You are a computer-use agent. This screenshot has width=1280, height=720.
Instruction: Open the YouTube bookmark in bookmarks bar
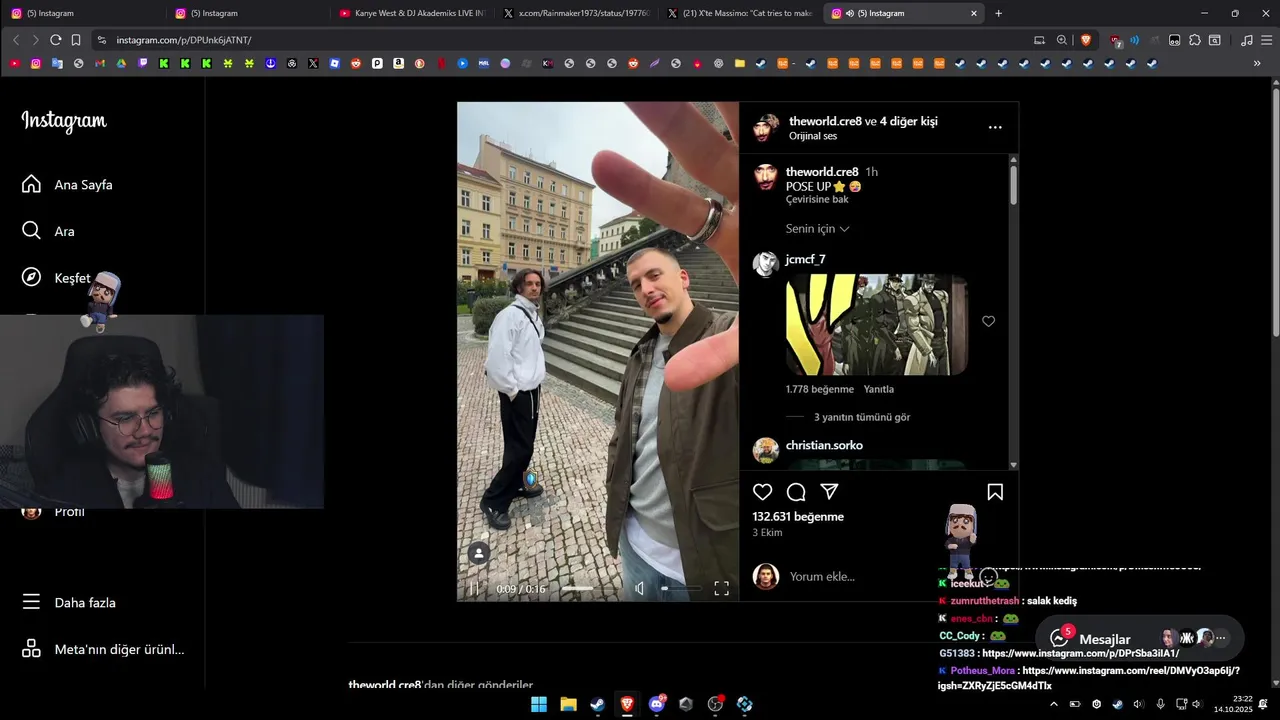tap(14, 63)
